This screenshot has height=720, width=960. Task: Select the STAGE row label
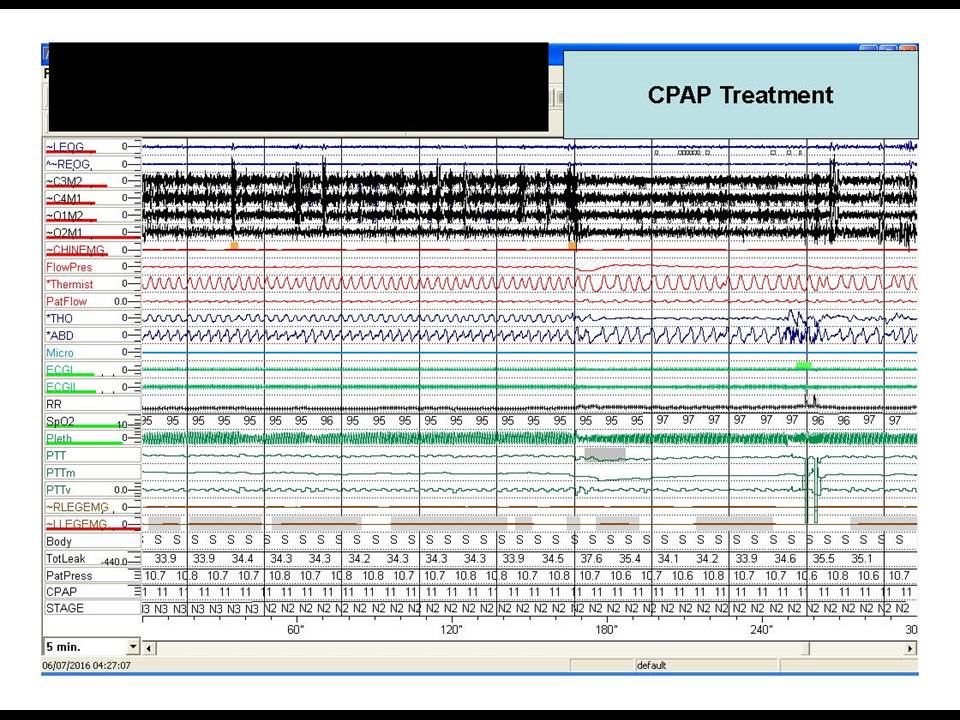pos(64,608)
